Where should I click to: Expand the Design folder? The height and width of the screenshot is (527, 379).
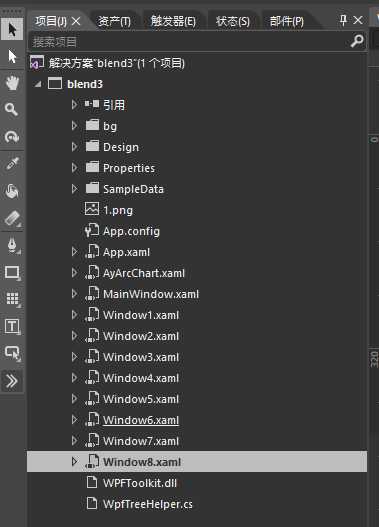pyautogui.click(x=75, y=147)
